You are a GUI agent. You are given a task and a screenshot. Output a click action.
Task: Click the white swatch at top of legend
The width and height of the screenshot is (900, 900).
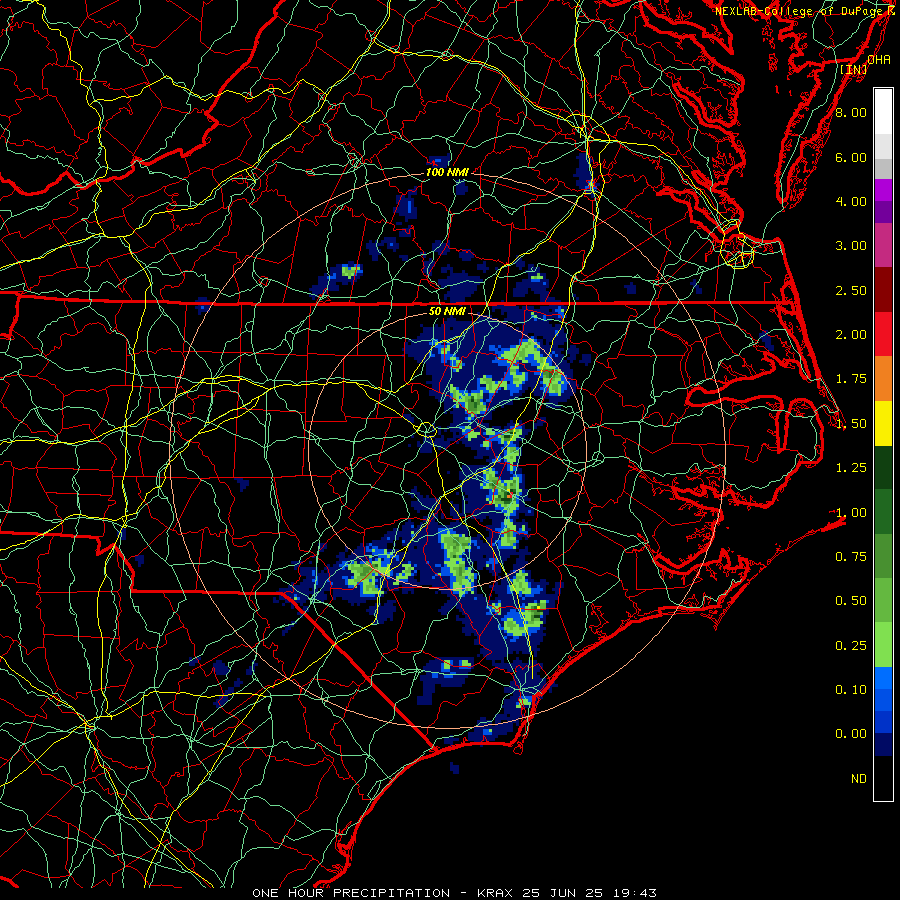click(x=883, y=111)
